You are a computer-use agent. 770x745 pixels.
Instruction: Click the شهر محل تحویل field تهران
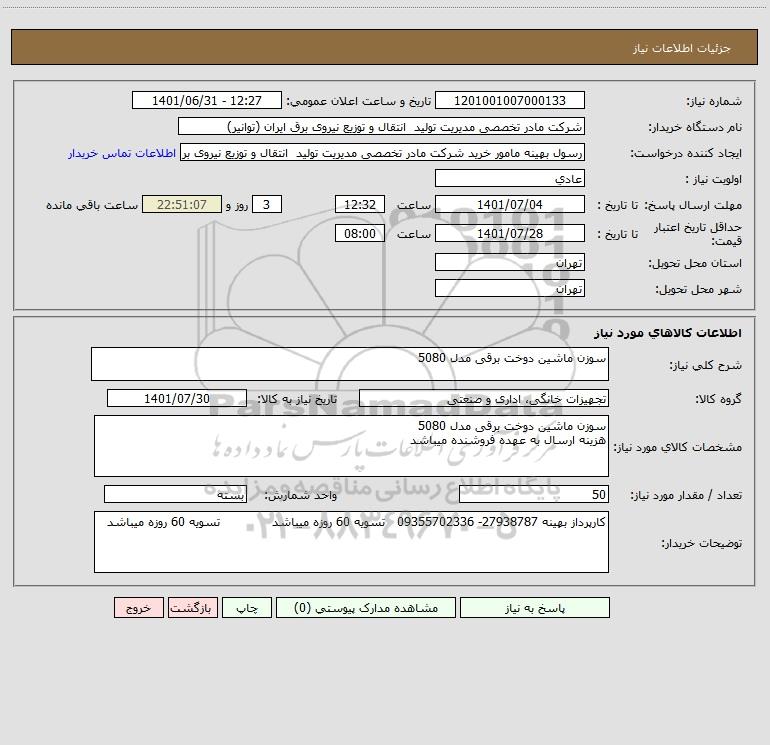(x=510, y=288)
